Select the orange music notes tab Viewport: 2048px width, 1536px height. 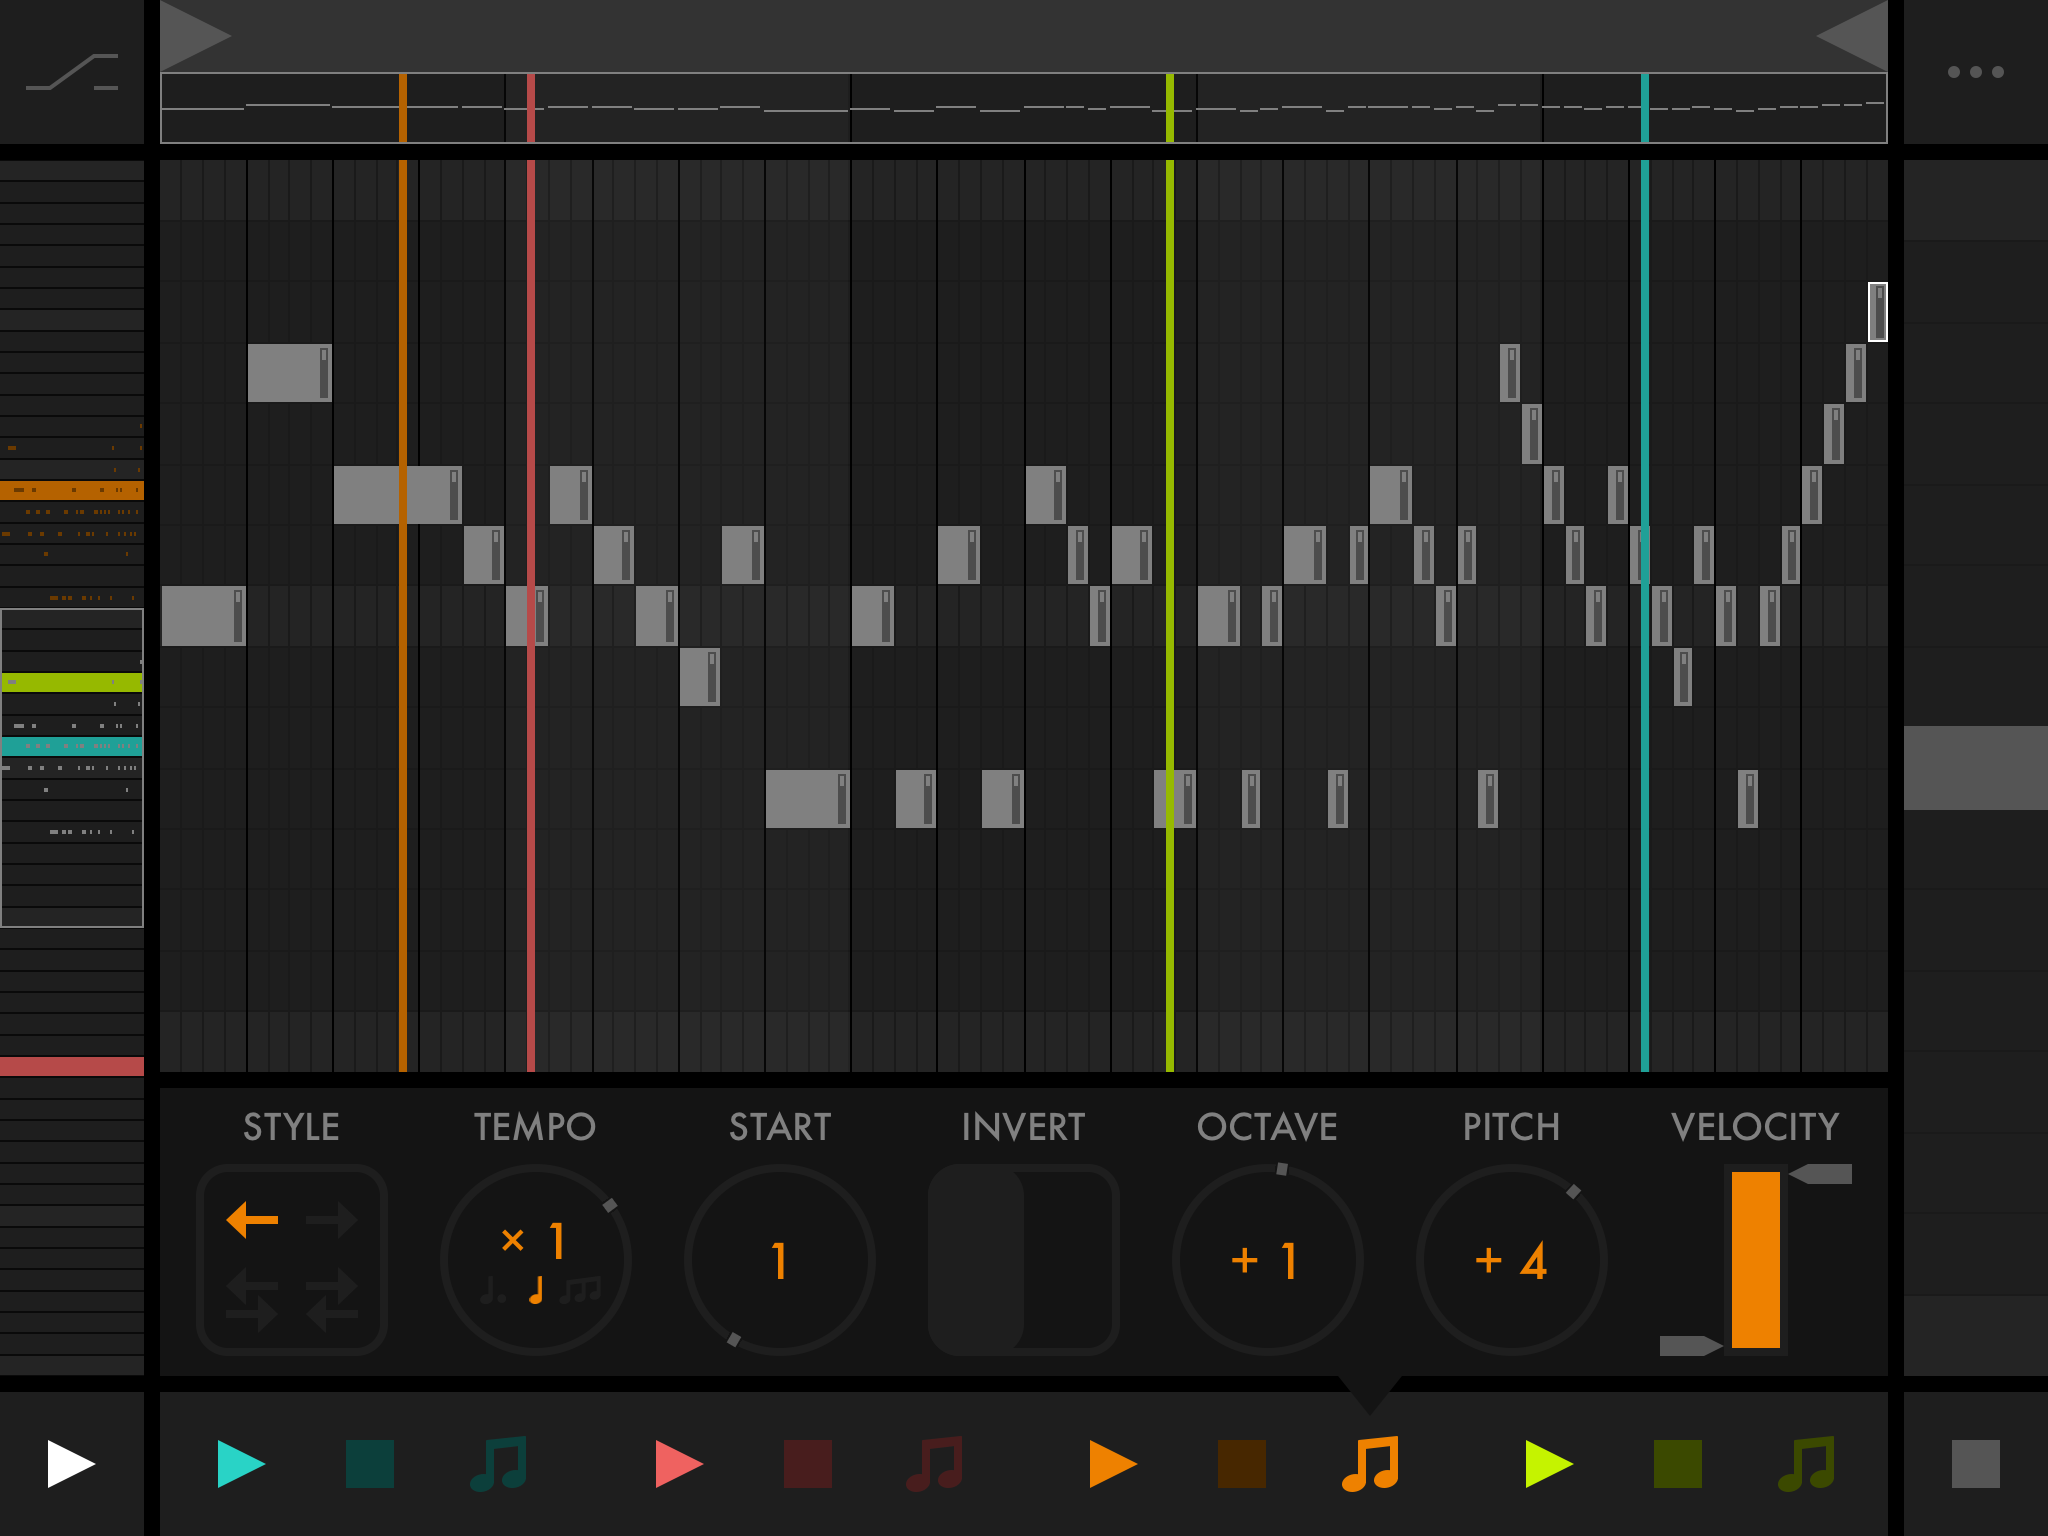tap(1370, 1464)
